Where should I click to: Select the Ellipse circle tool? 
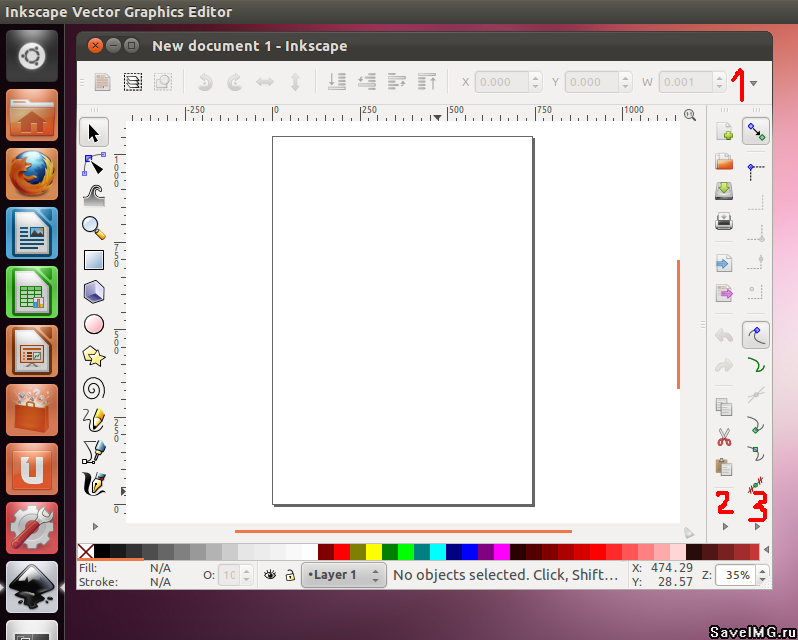[94, 324]
